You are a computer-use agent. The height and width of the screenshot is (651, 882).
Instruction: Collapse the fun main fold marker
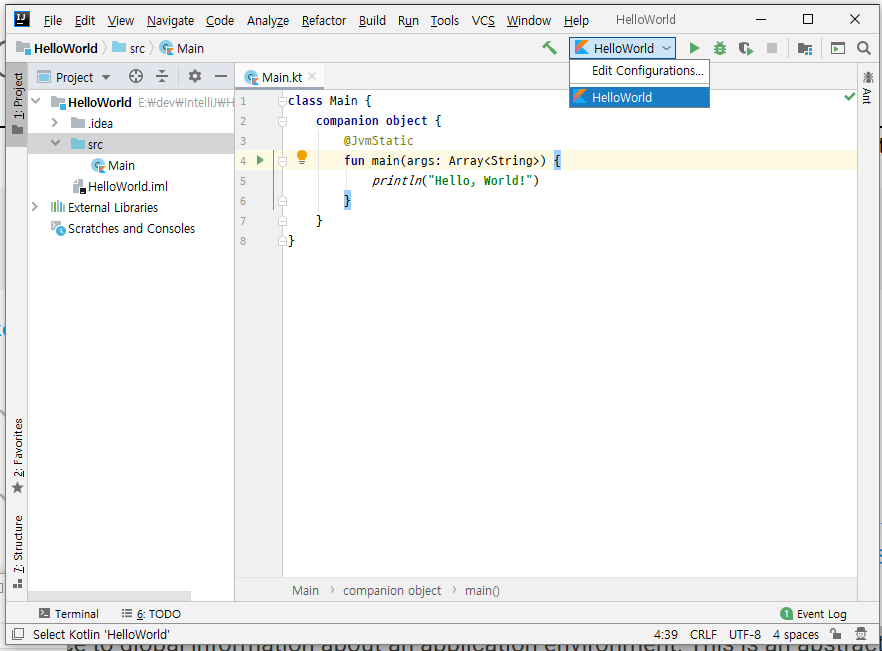coord(282,161)
